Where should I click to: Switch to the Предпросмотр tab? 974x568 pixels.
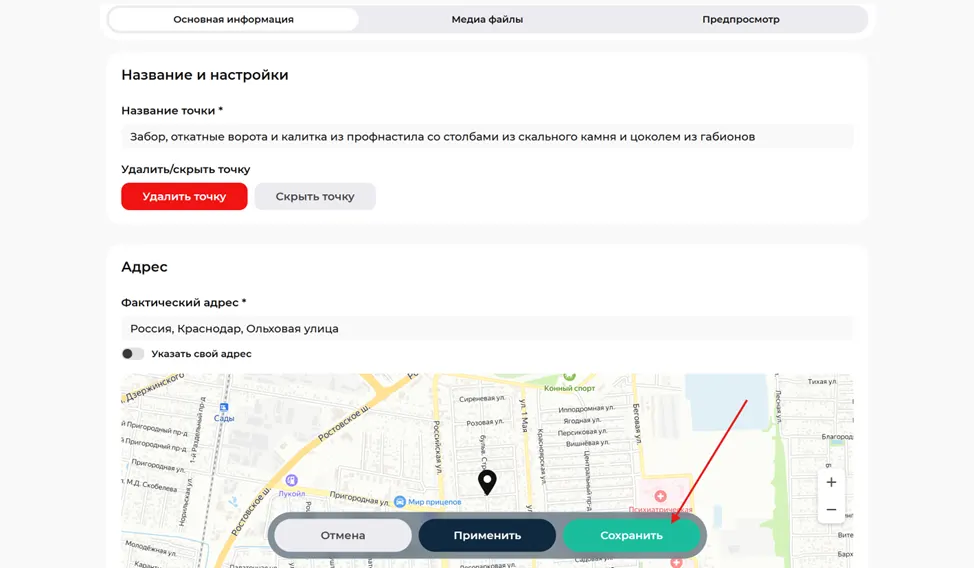tap(740, 19)
